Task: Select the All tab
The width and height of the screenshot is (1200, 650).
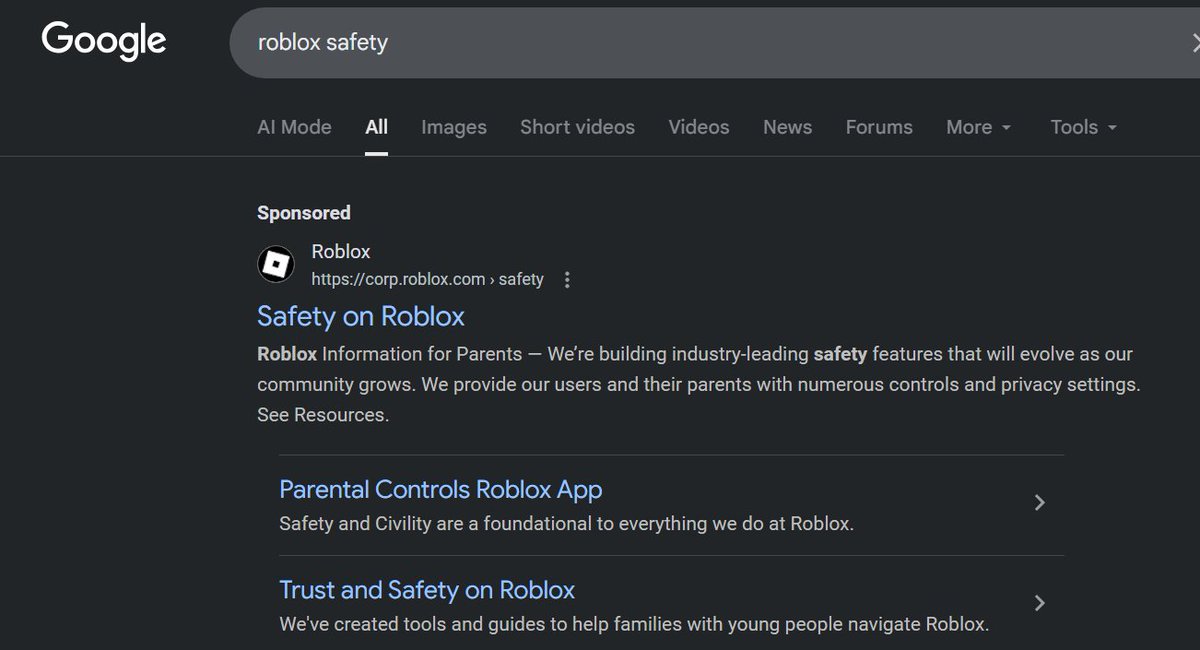Action: [376, 127]
